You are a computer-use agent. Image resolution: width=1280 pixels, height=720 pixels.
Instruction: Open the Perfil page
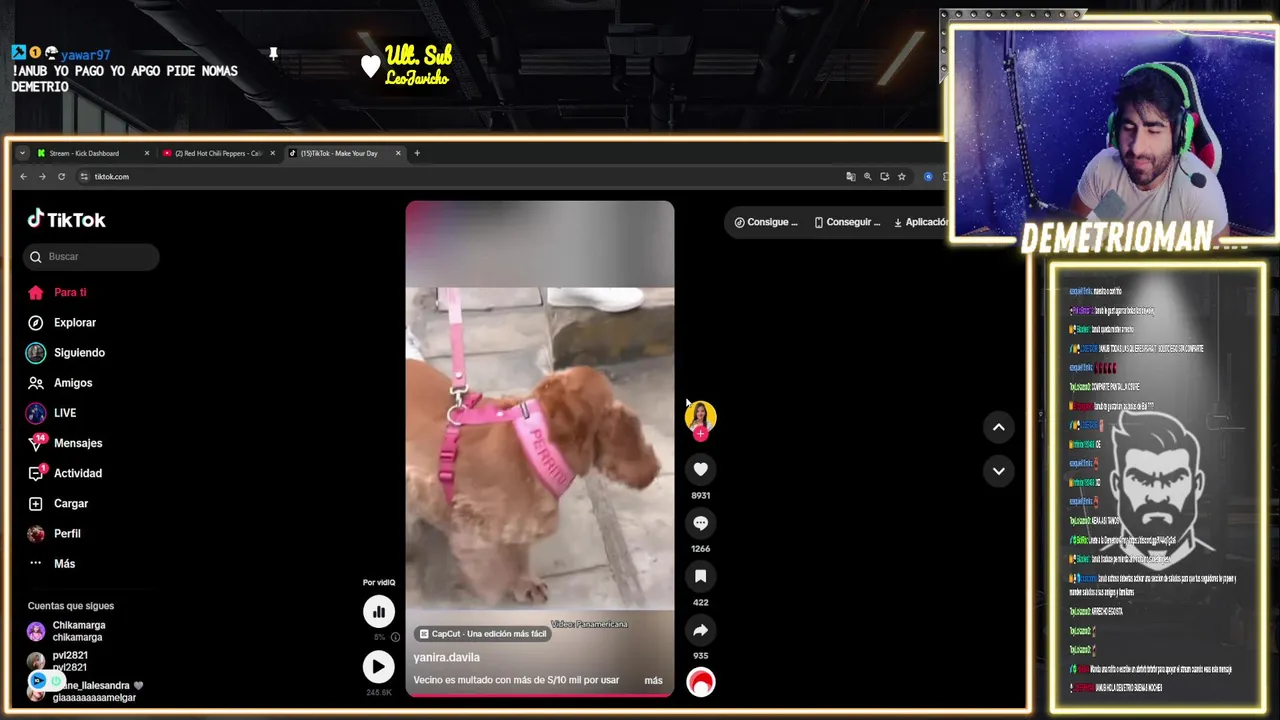point(67,533)
